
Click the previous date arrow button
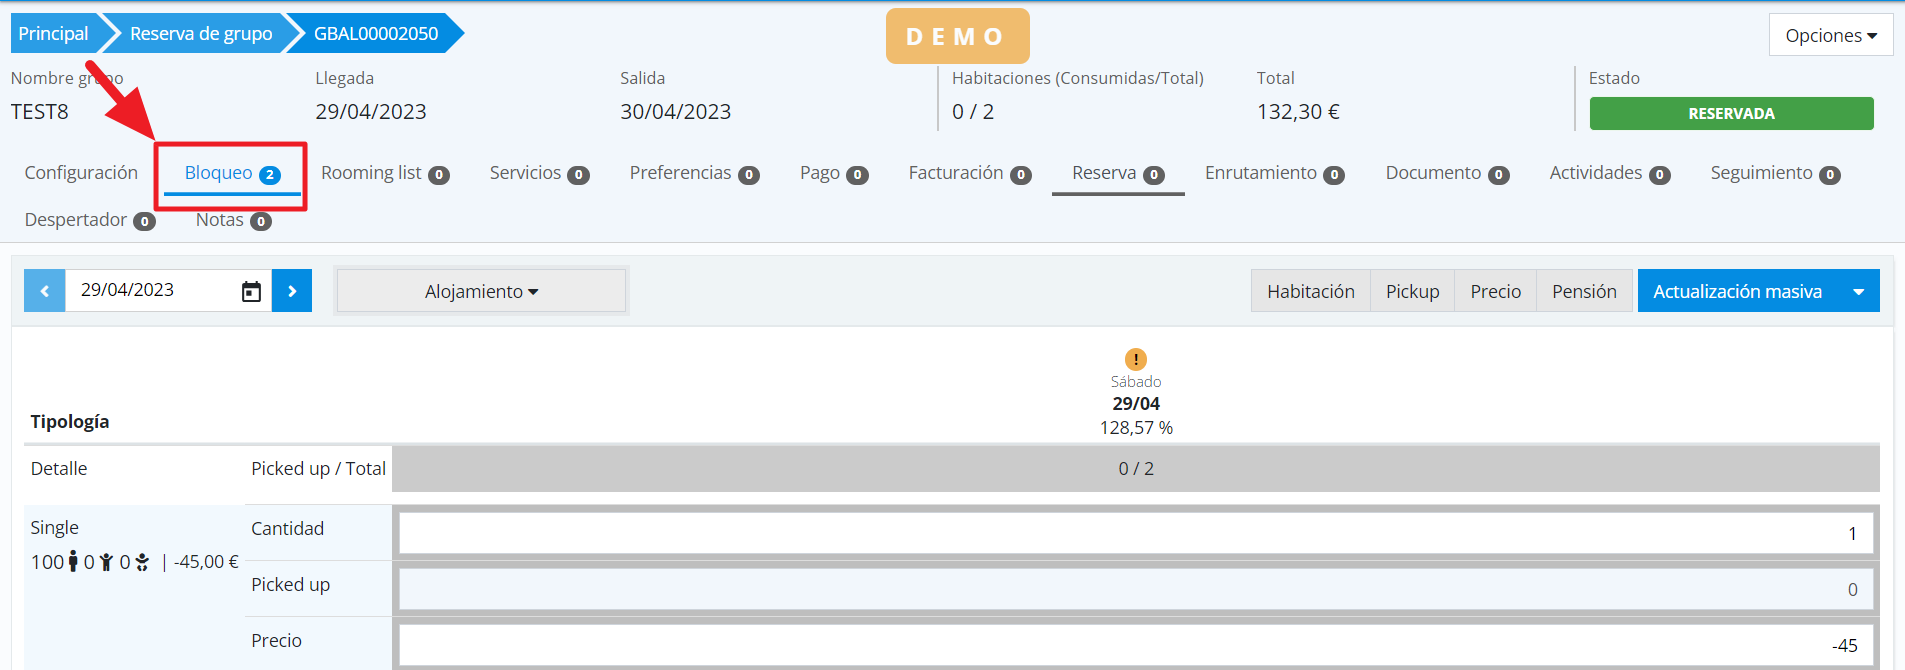[45, 291]
